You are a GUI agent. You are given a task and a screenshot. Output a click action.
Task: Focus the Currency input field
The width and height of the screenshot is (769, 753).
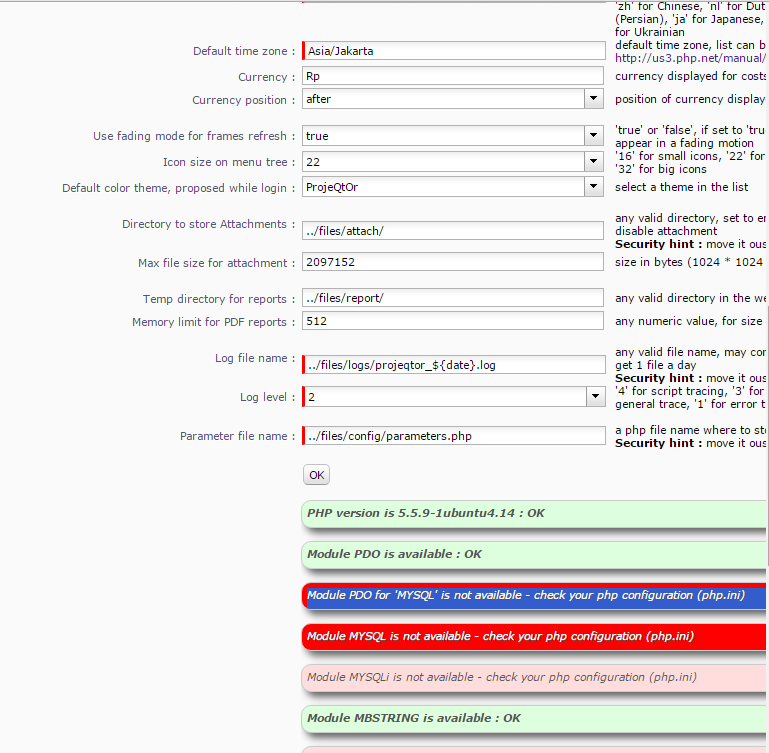[455, 76]
